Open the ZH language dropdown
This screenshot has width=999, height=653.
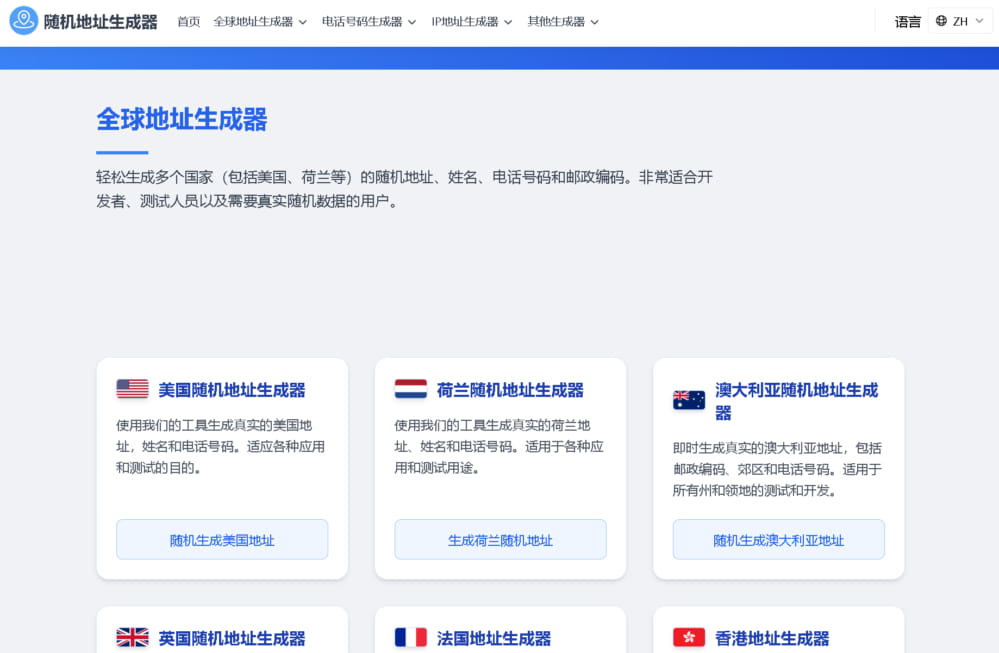point(959,21)
